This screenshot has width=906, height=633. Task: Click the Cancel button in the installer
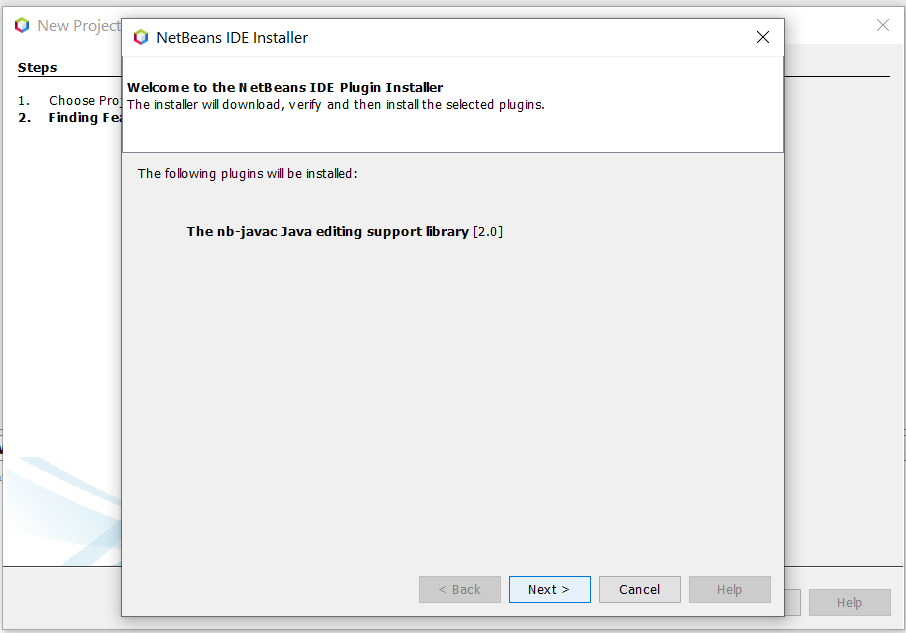pos(640,589)
